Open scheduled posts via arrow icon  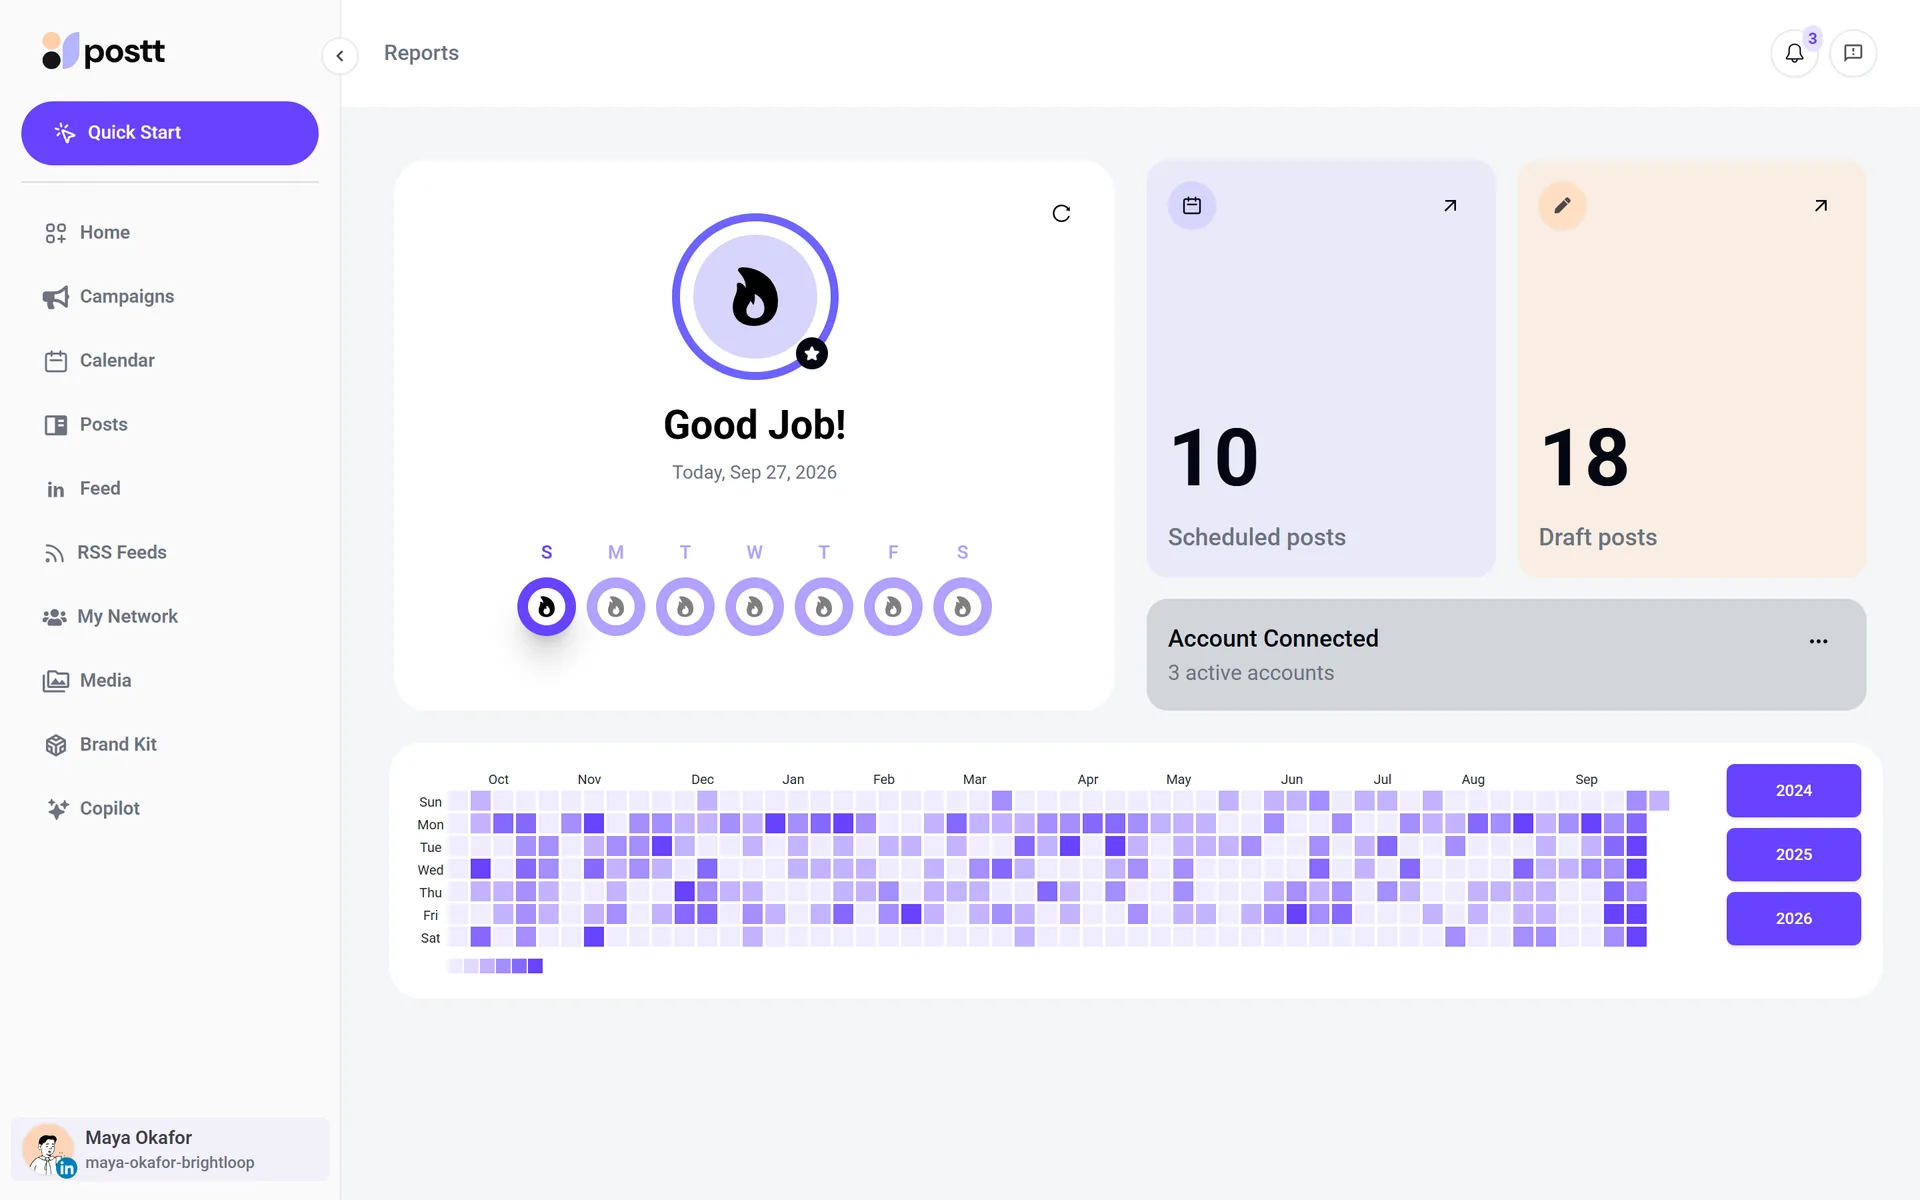[1450, 205]
